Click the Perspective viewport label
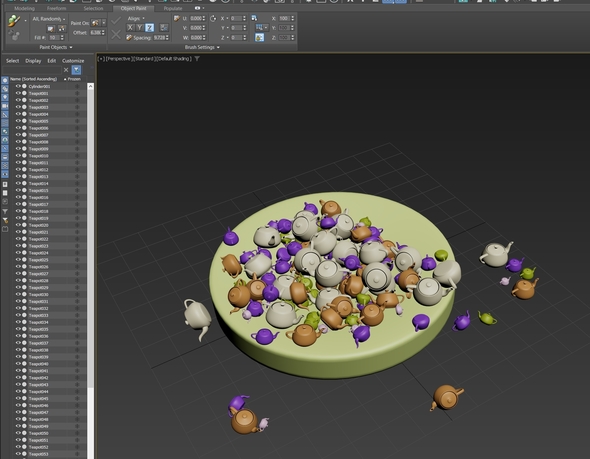 [119, 59]
